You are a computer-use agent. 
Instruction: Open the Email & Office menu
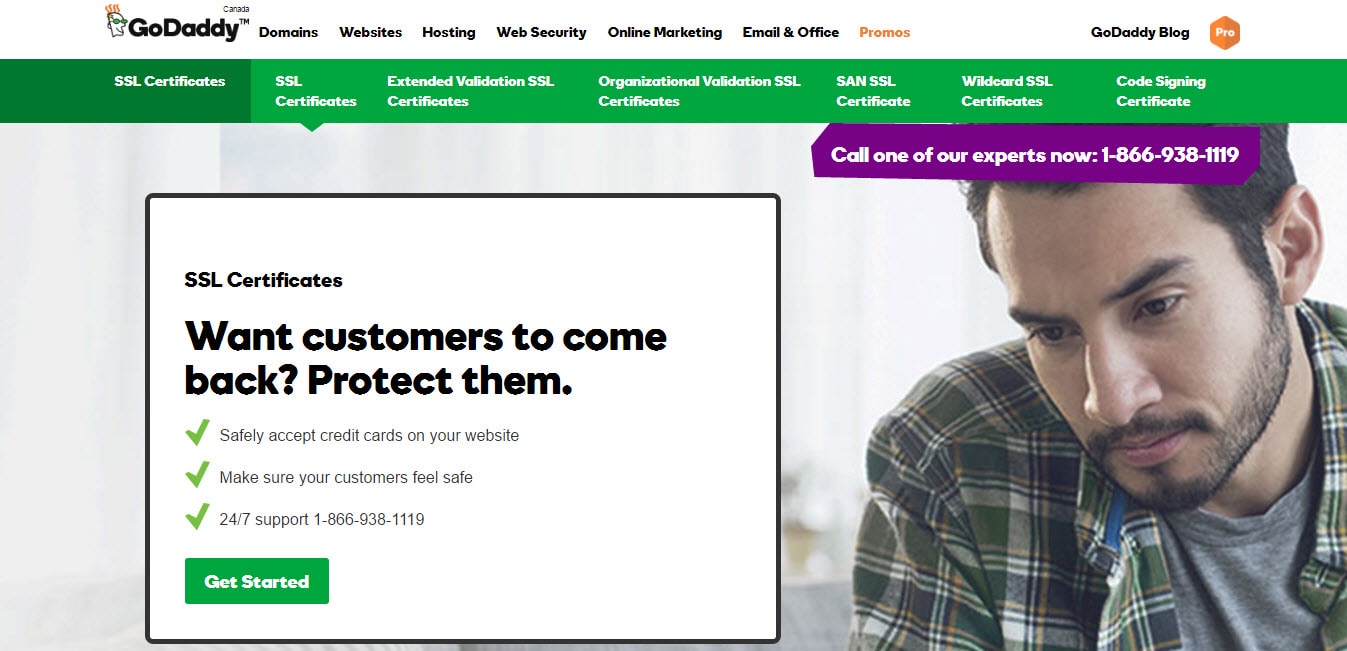(790, 32)
